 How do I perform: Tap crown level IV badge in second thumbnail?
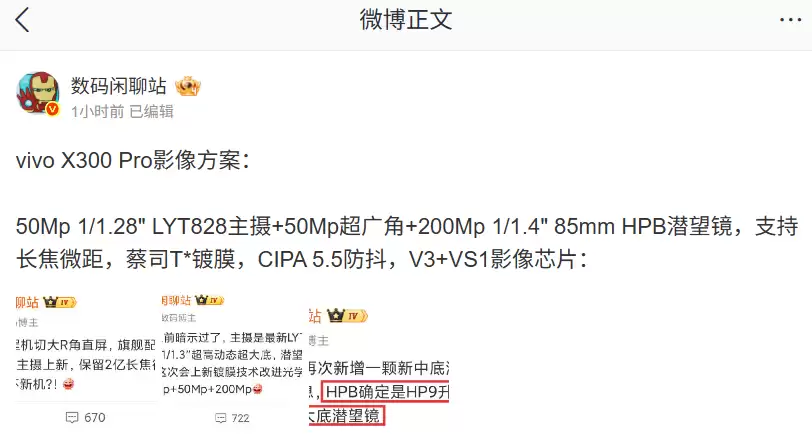(209, 300)
